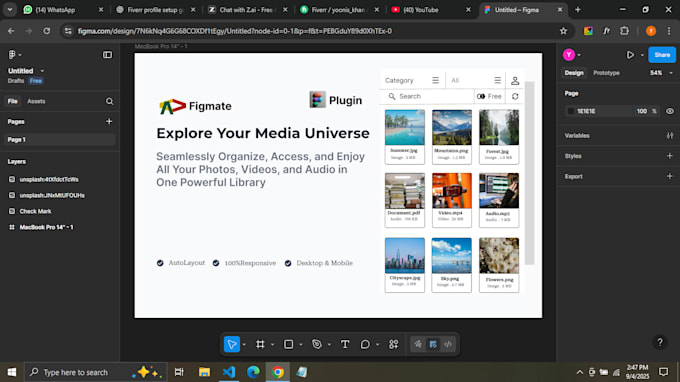Expand the Untitled file name dropdown

pos(42,71)
